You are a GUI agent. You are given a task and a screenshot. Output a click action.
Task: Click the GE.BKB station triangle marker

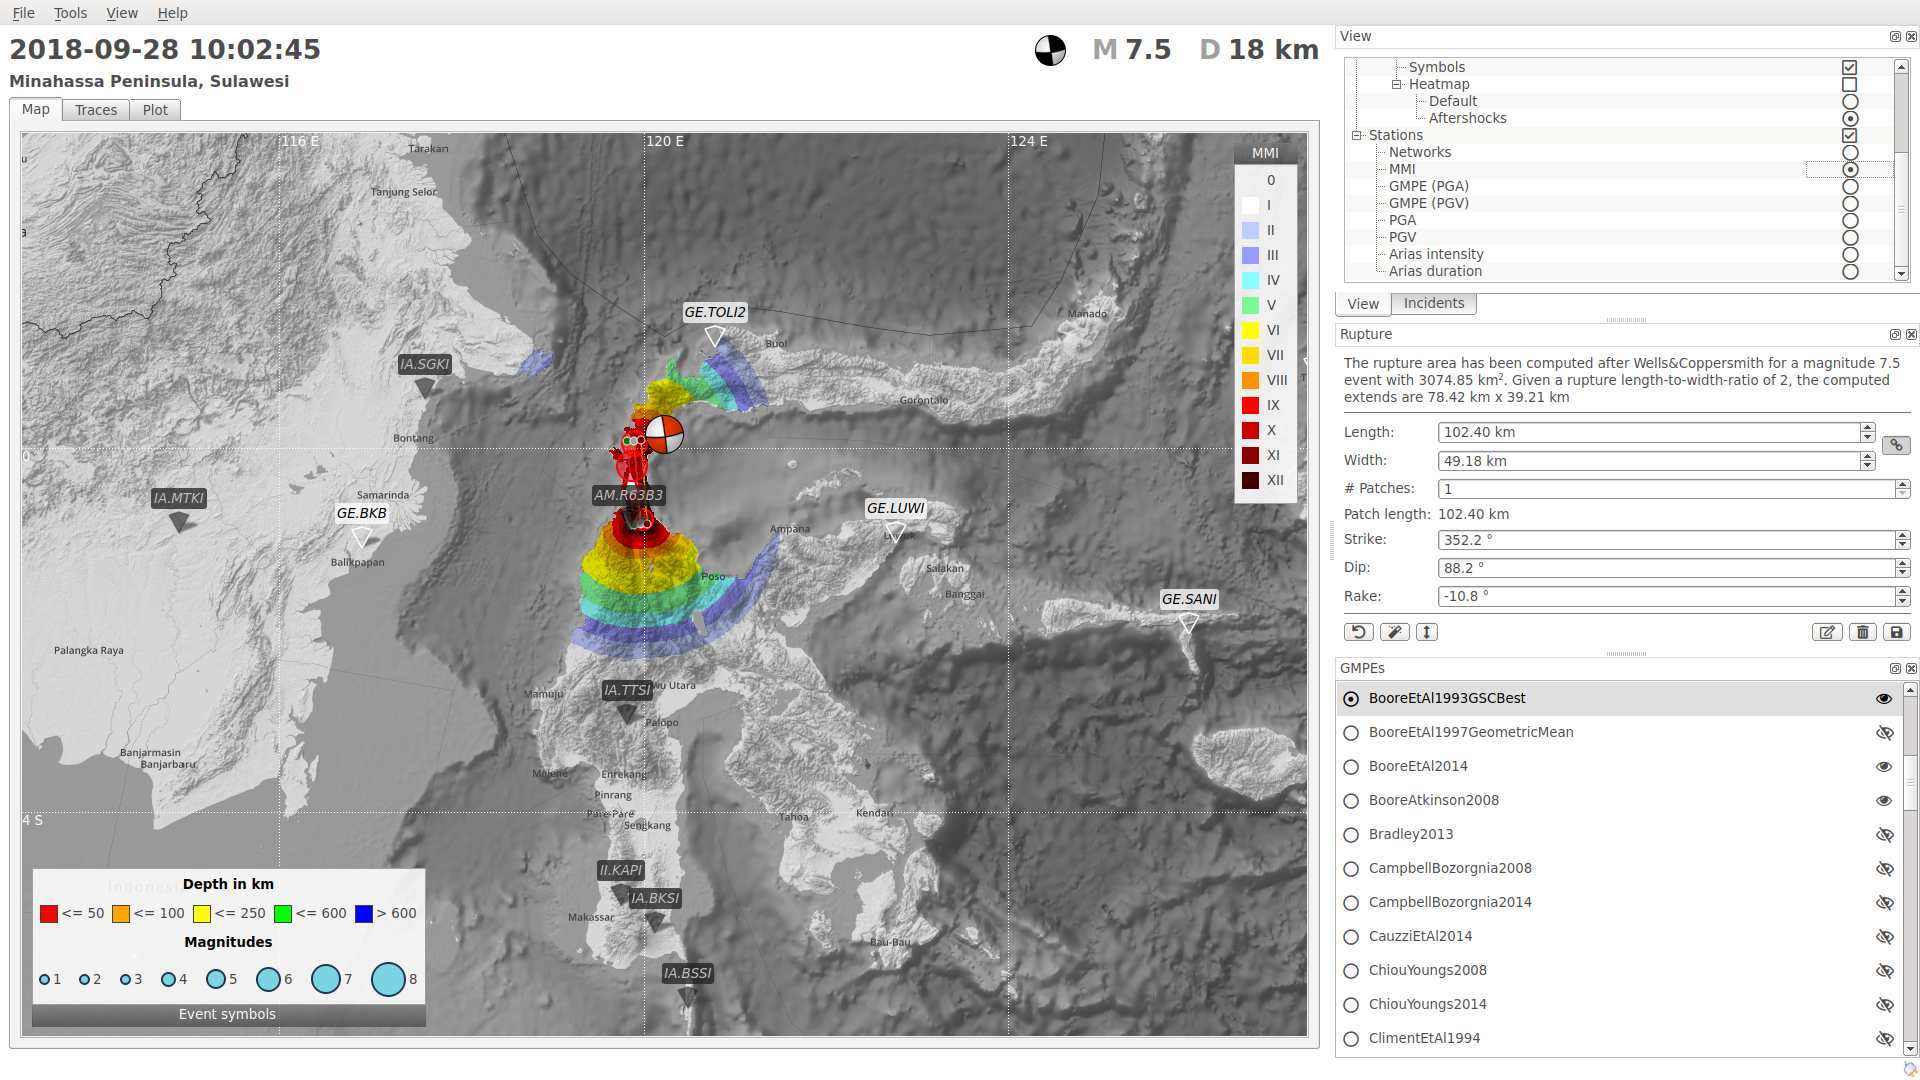click(362, 537)
